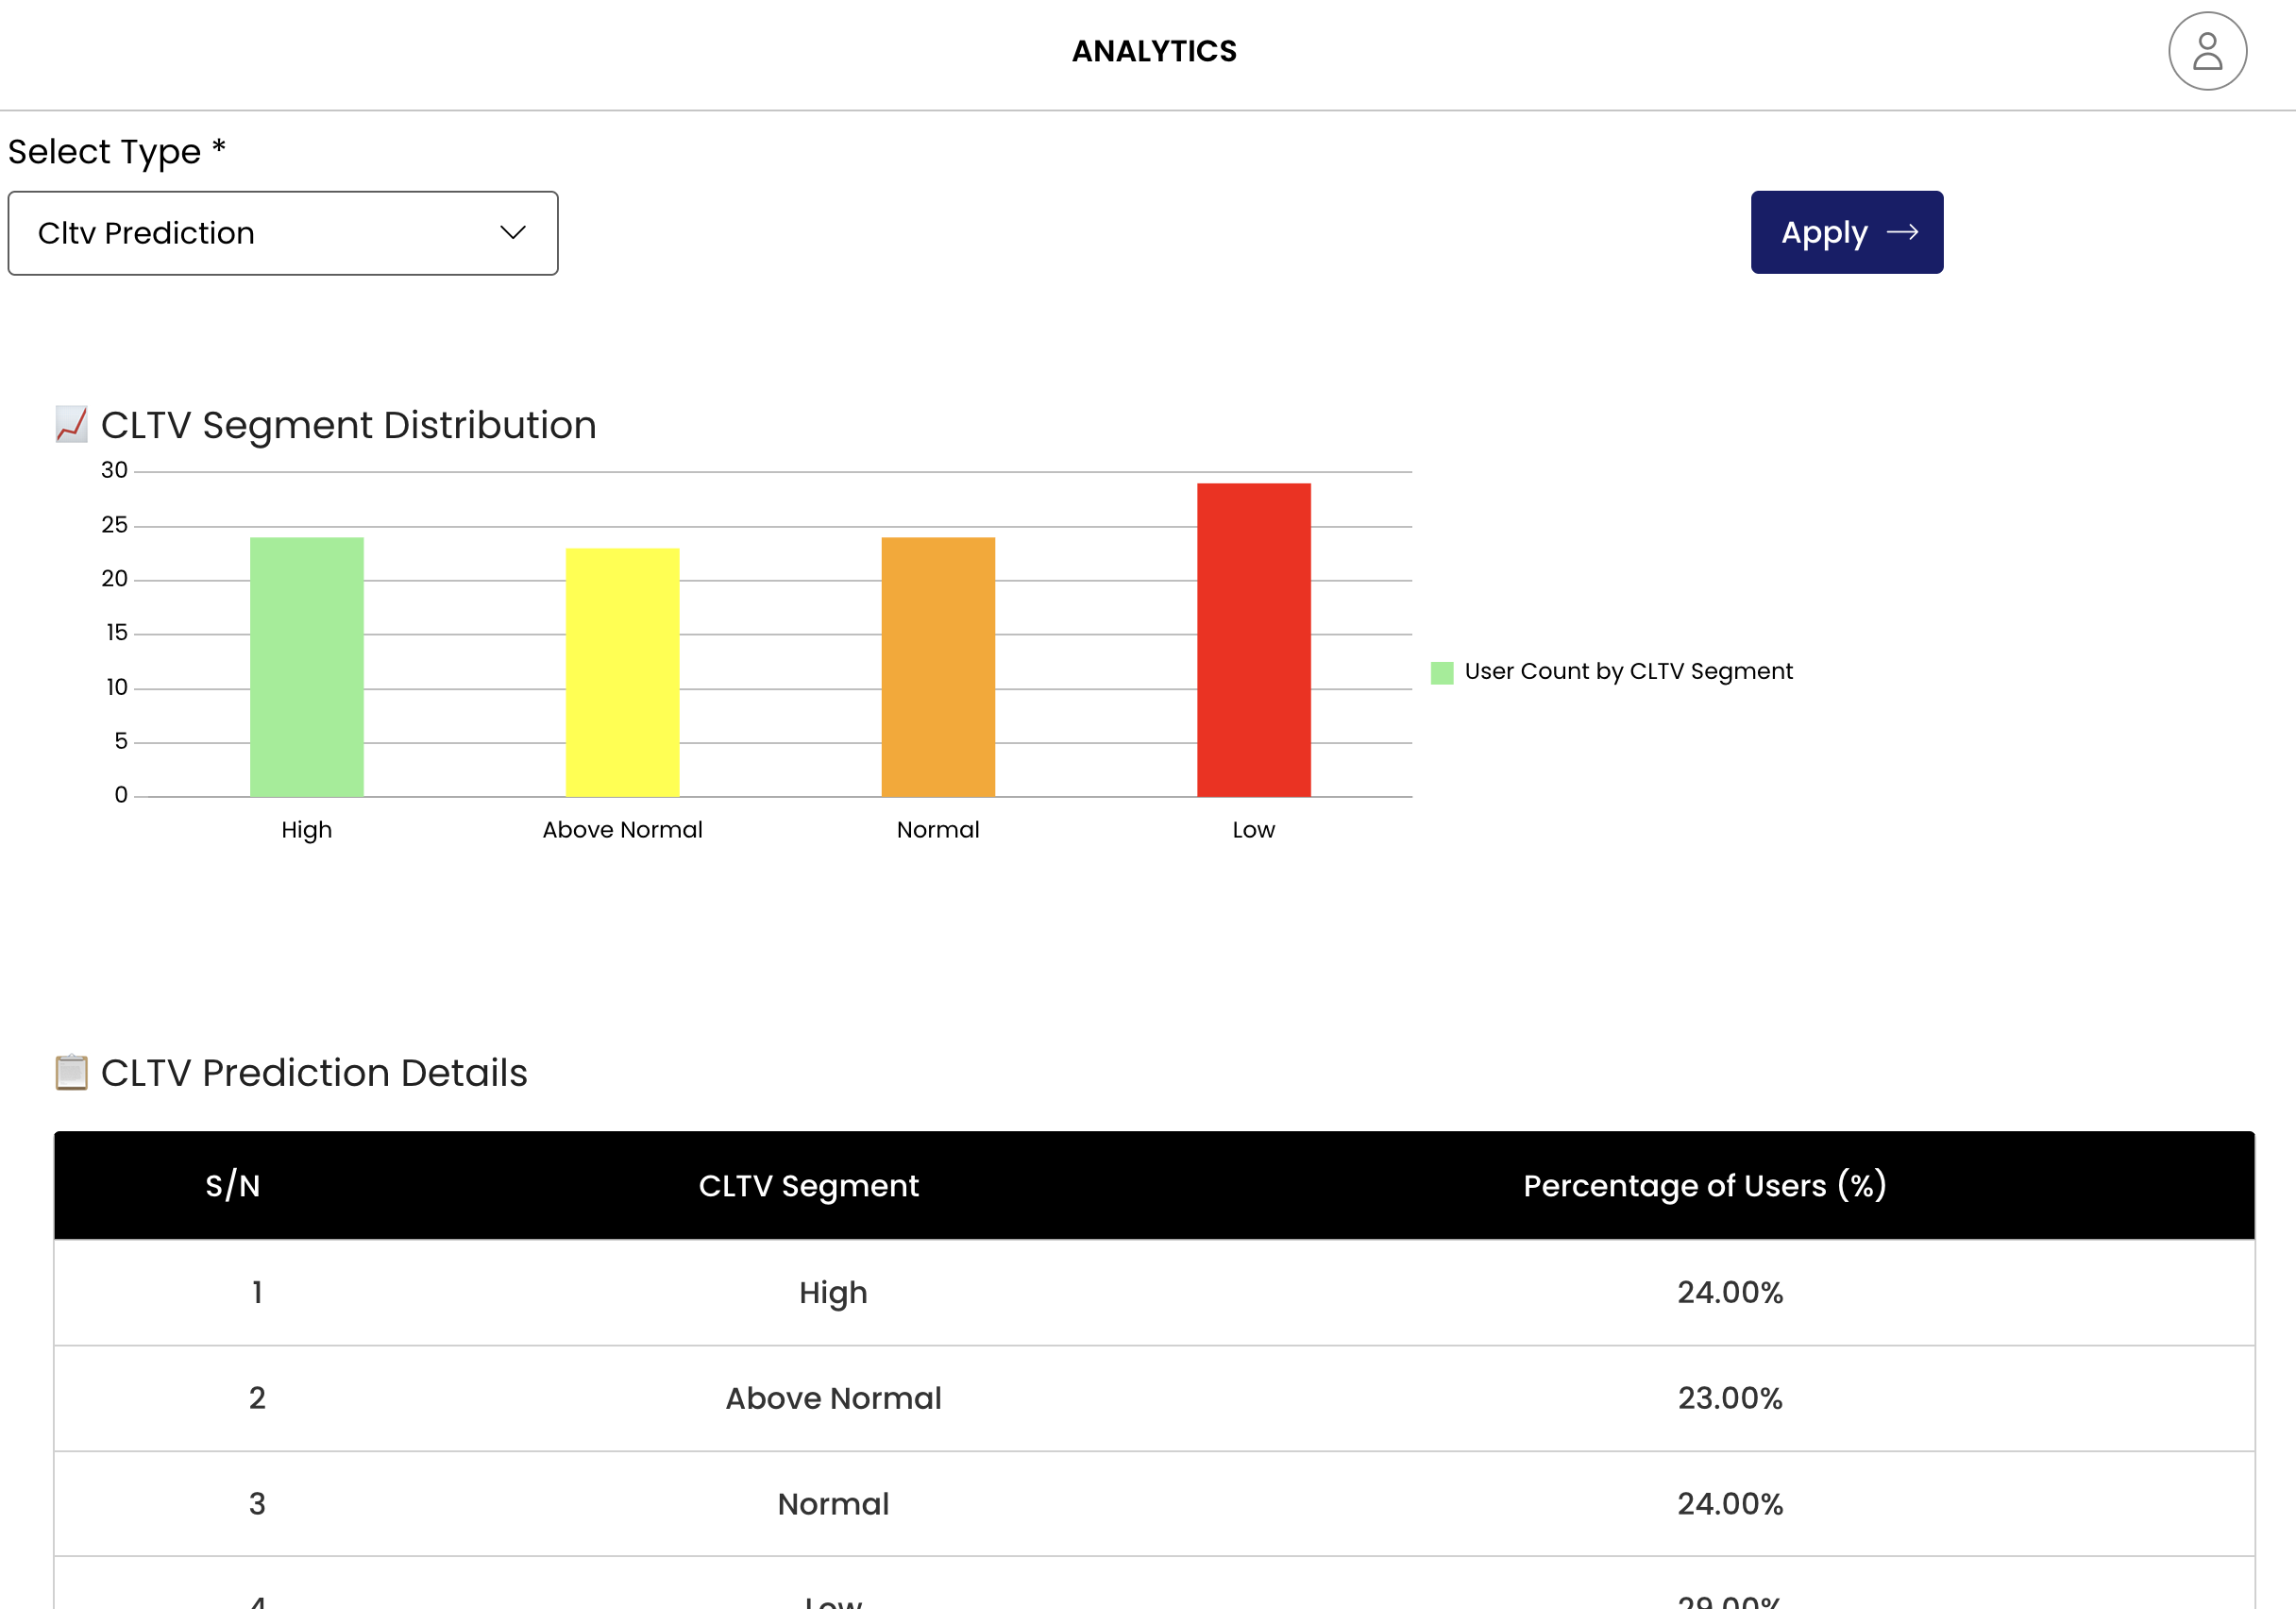Select the Above Normal table row
Image resolution: width=2296 pixels, height=1609 pixels.
pos(832,1398)
